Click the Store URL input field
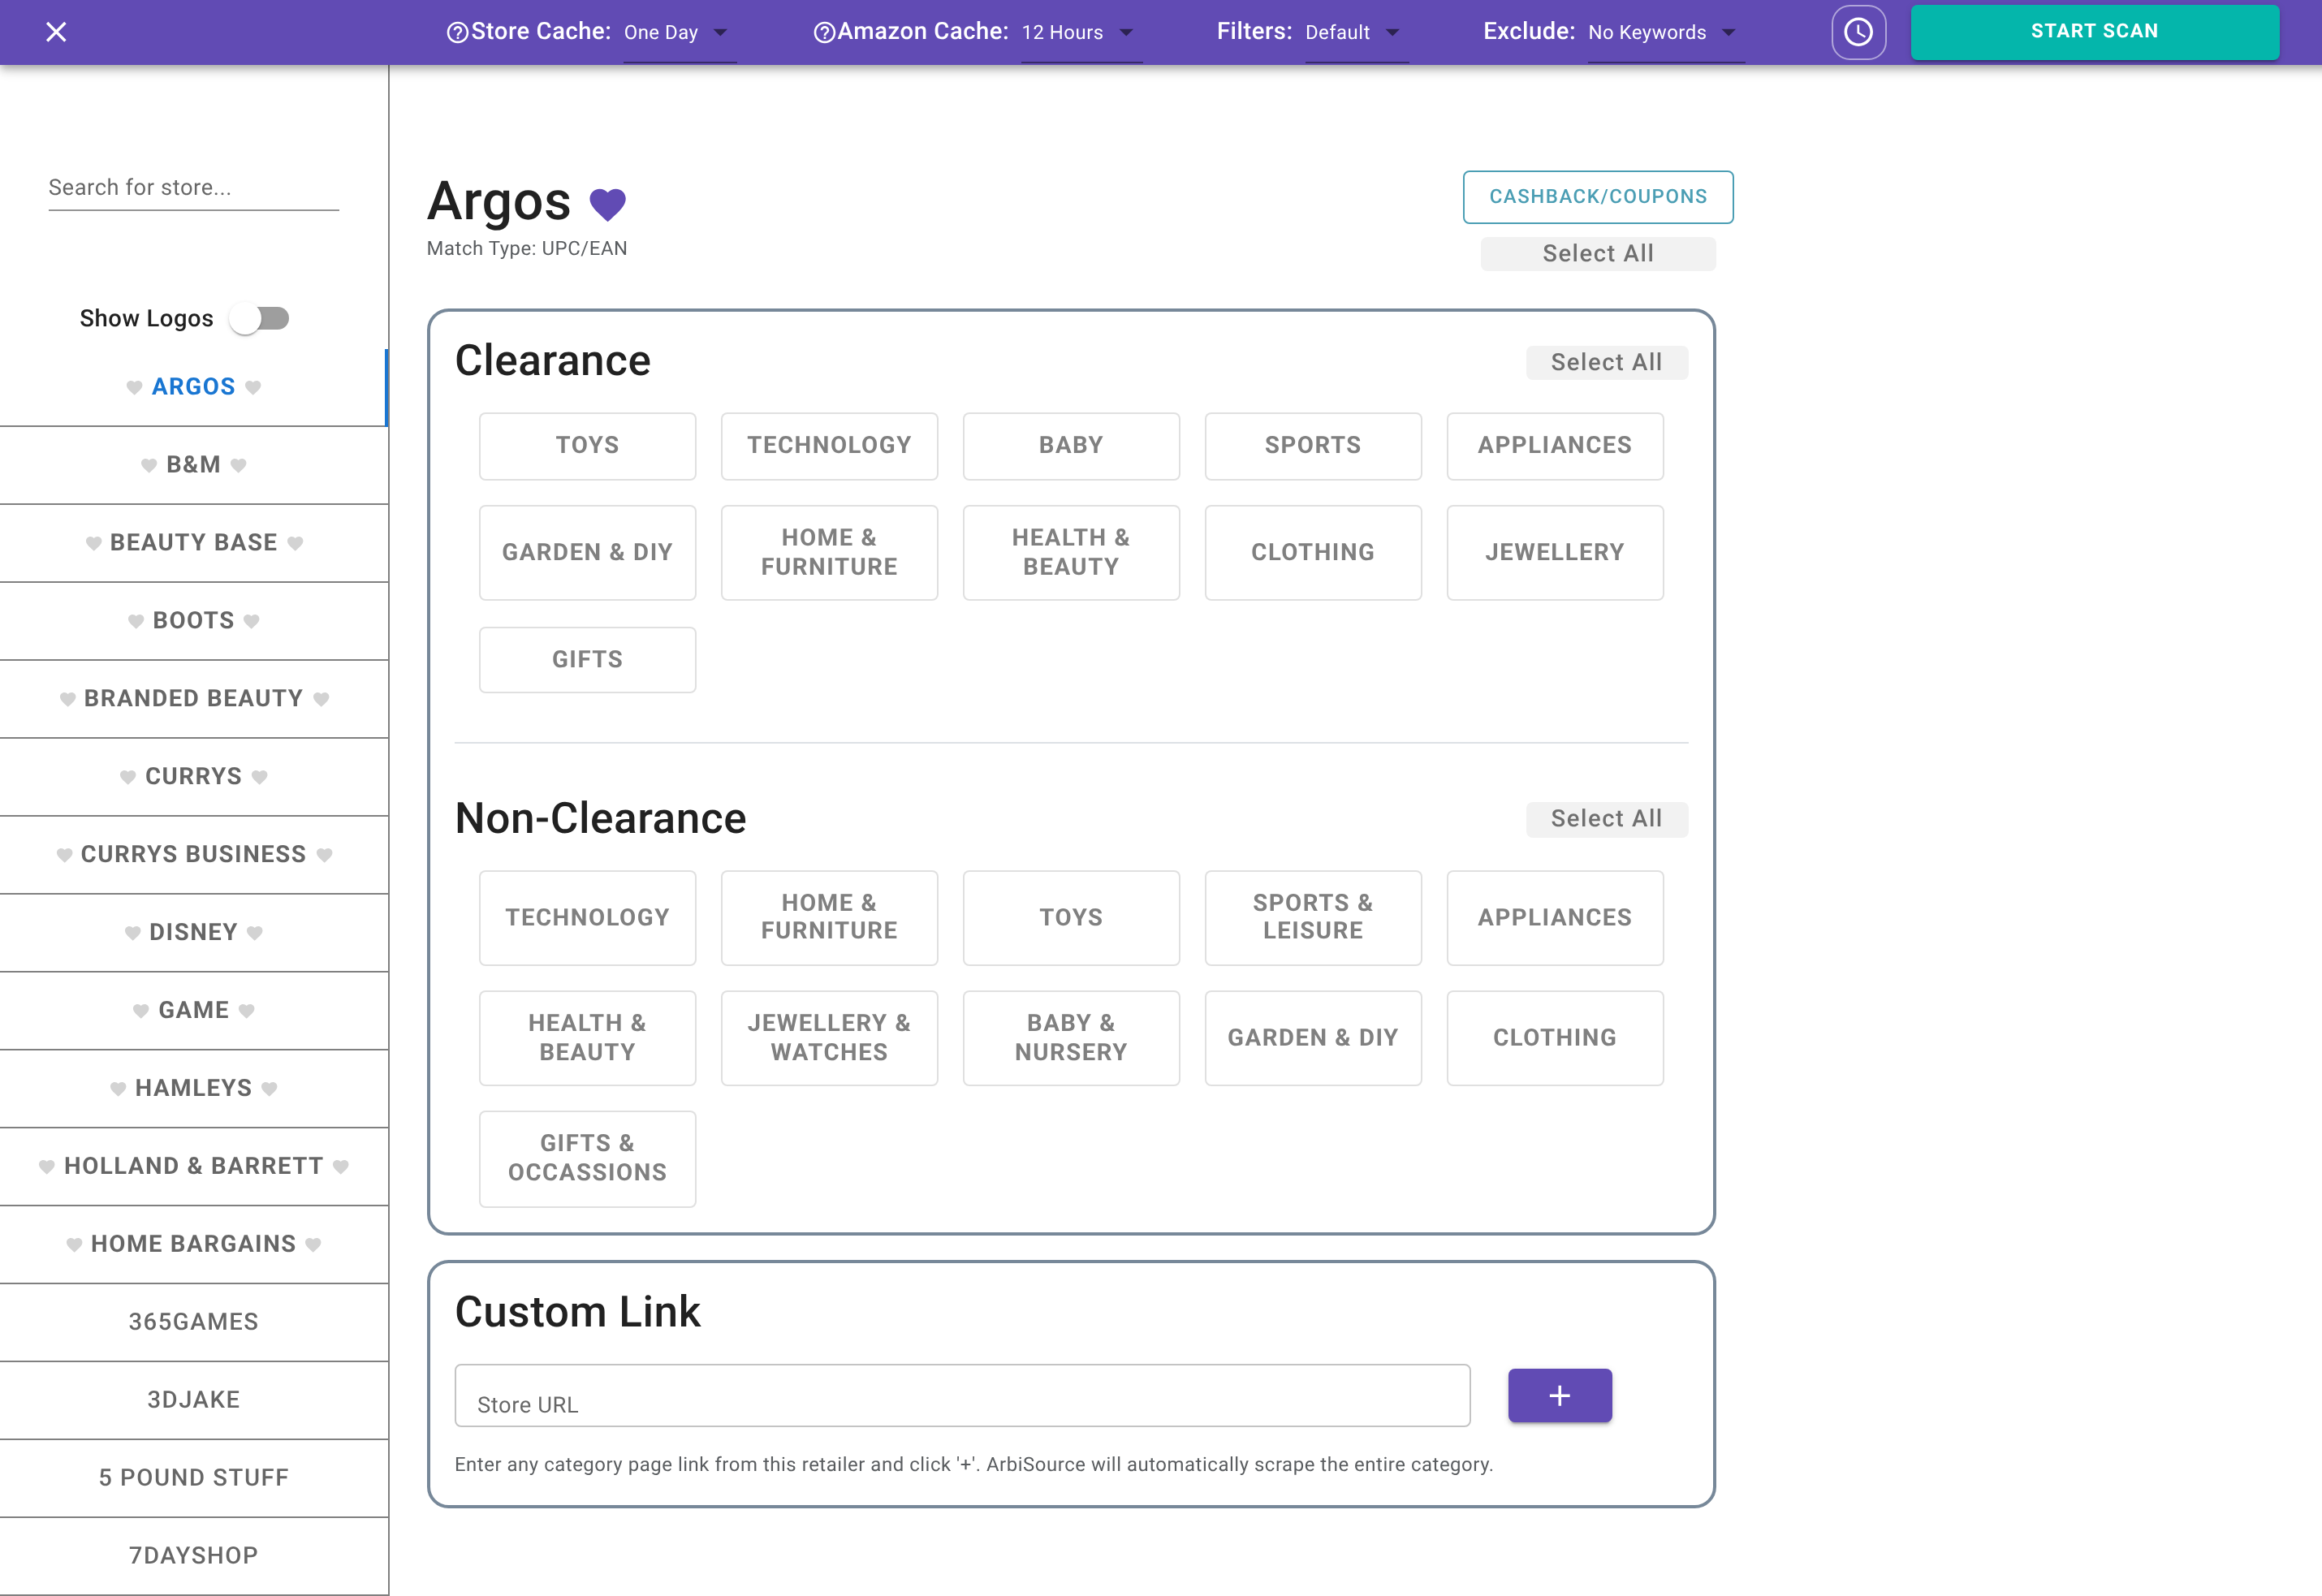This screenshot has height=1596, width=2322. 962,1396
